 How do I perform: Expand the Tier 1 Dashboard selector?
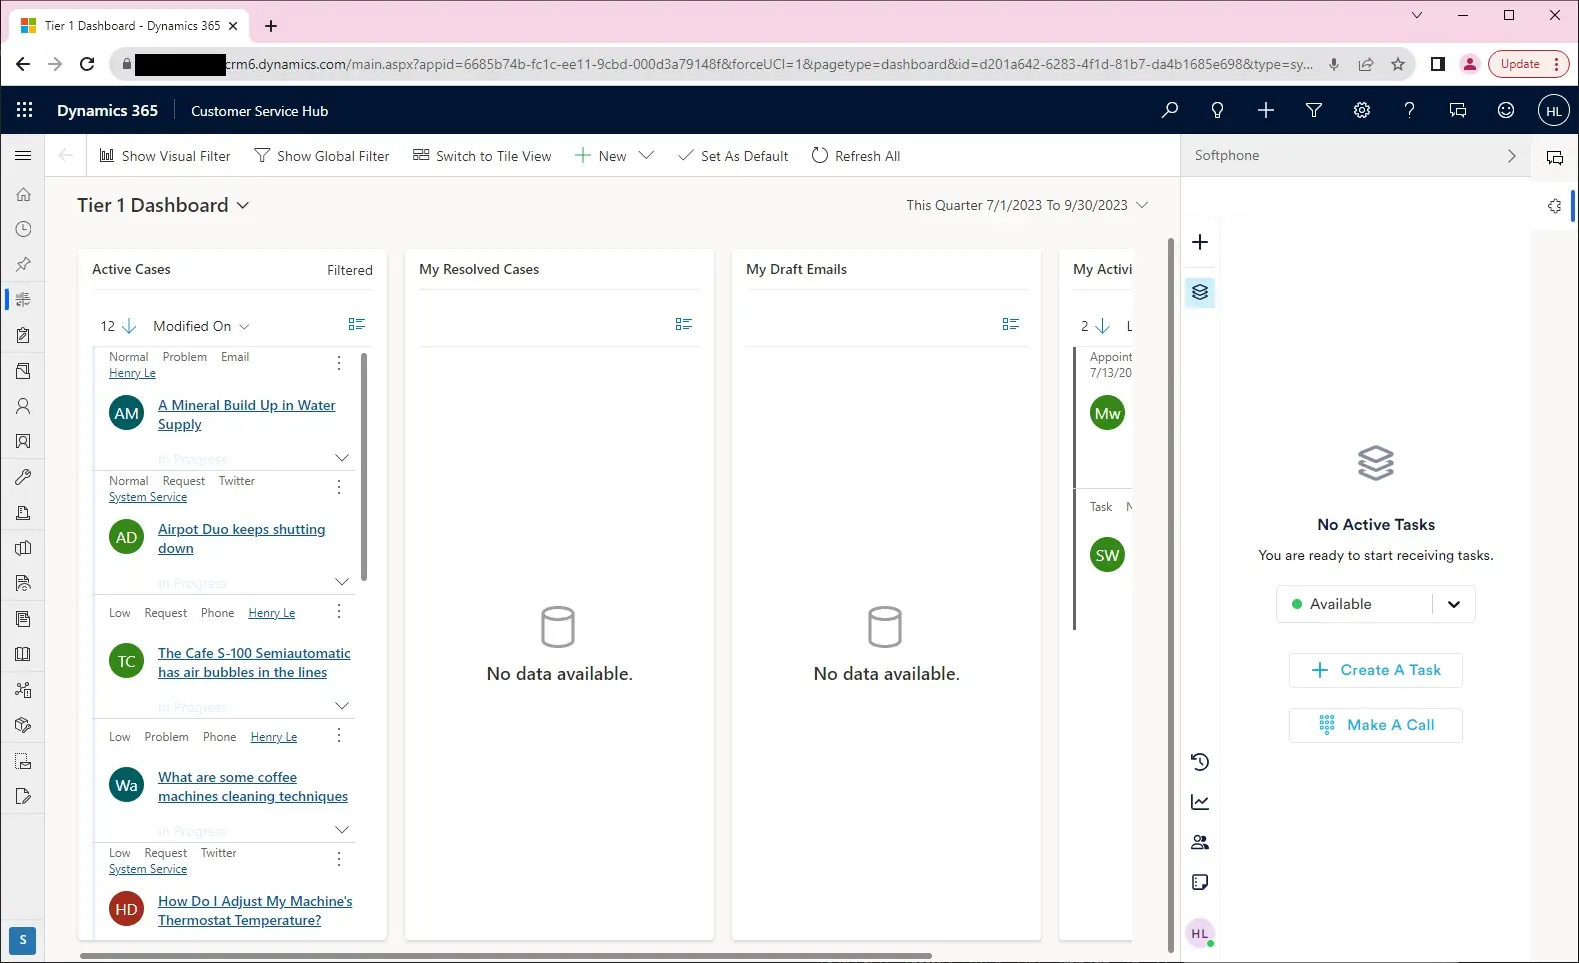(x=163, y=205)
